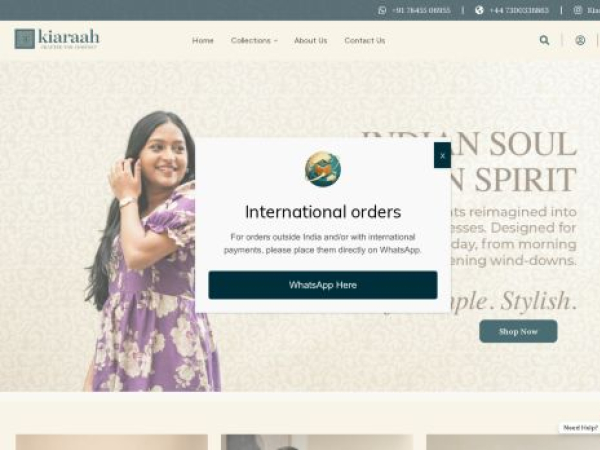Click the WhatsApp Here button
The image size is (600, 450).
click(323, 285)
